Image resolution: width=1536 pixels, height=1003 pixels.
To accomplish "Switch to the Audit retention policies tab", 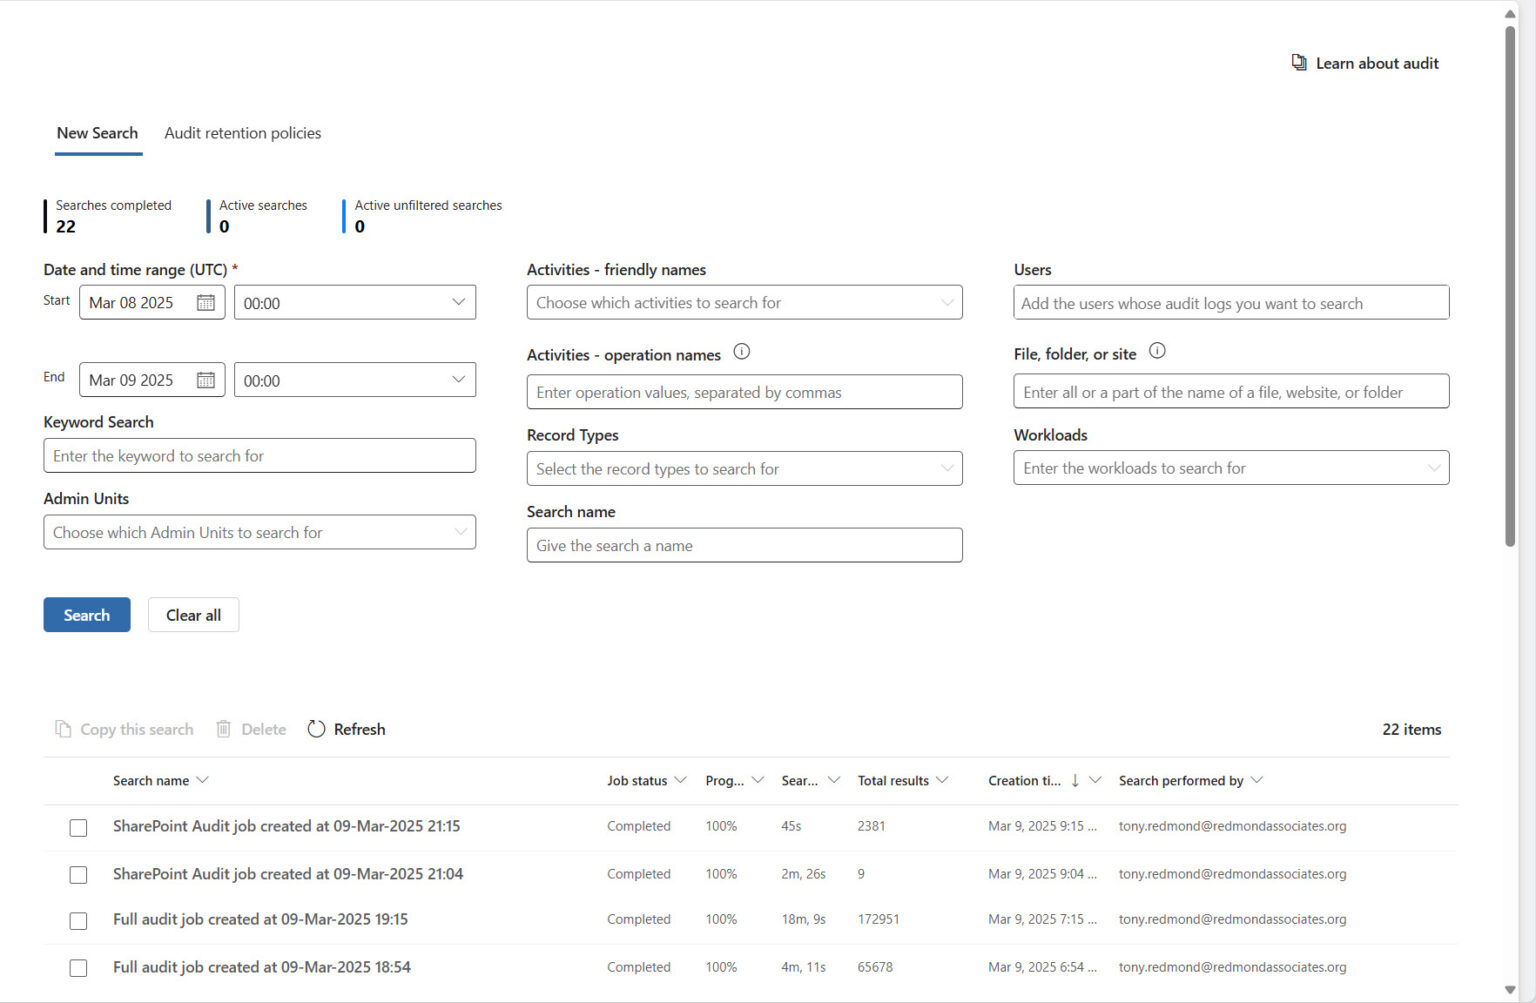I will (242, 133).
